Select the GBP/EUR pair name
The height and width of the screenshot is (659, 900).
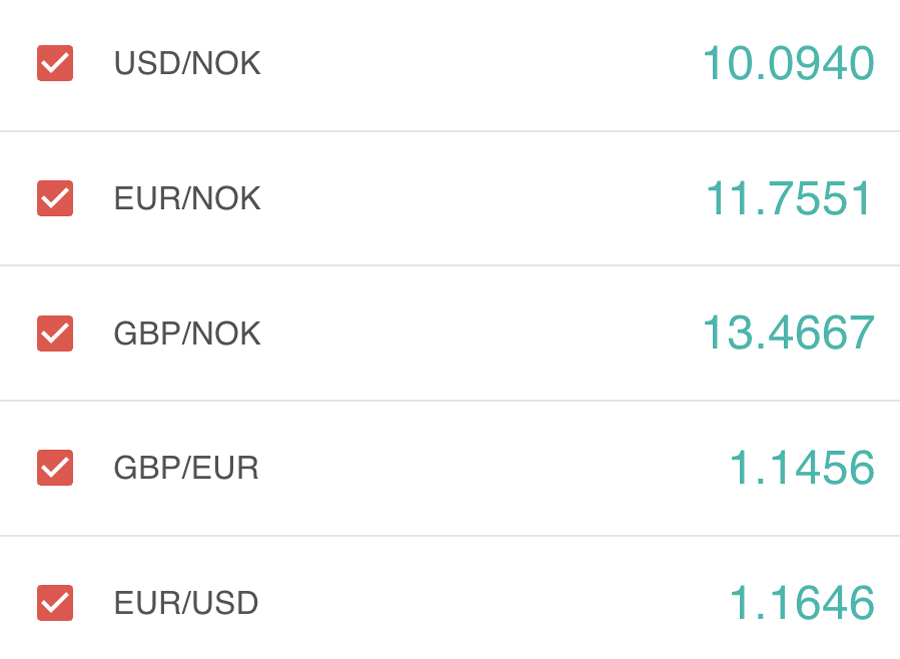(186, 468)
